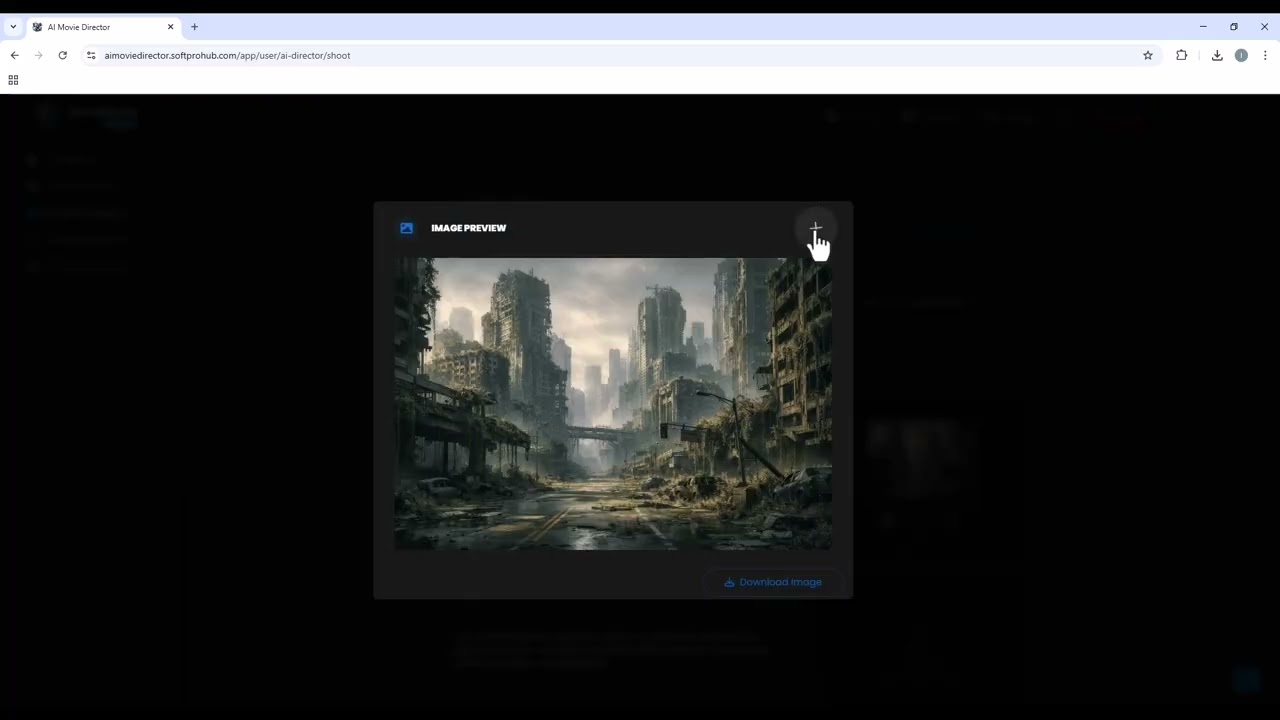
Task: Bookmark this page with the star
Action: [x=1148, y=55]
